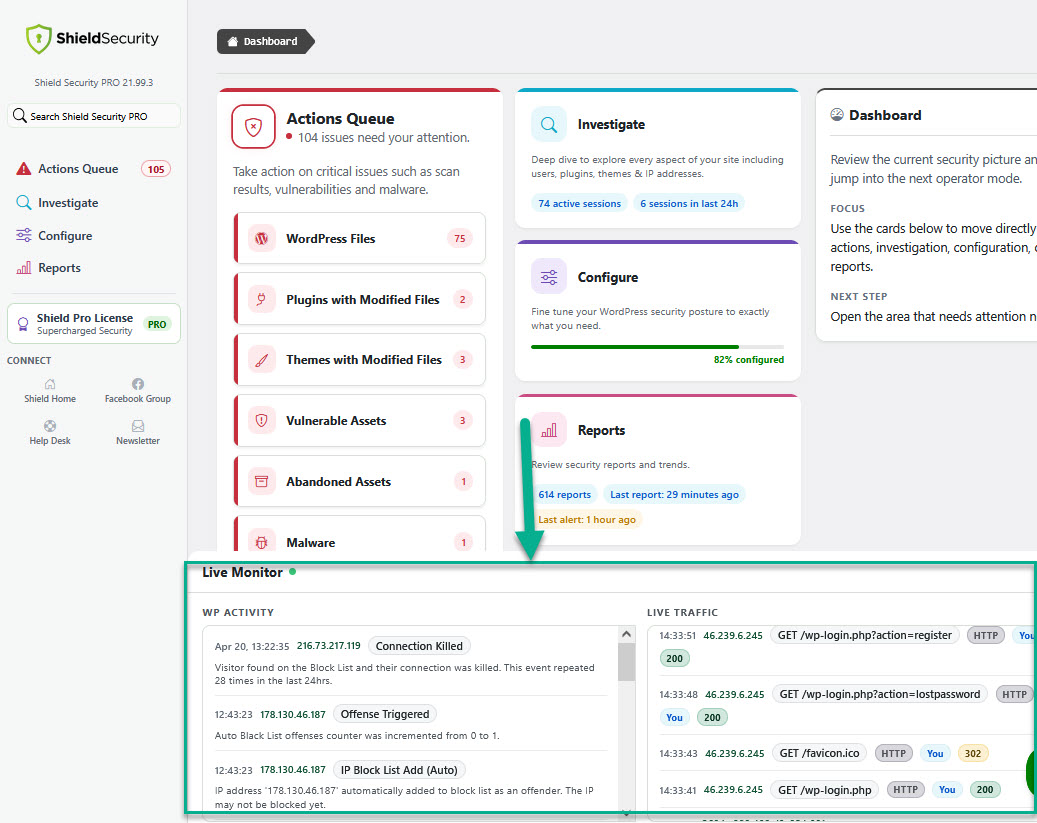Open Configure in the sidebar
The width and height of the screenshot is (1037, 823).
65,236
